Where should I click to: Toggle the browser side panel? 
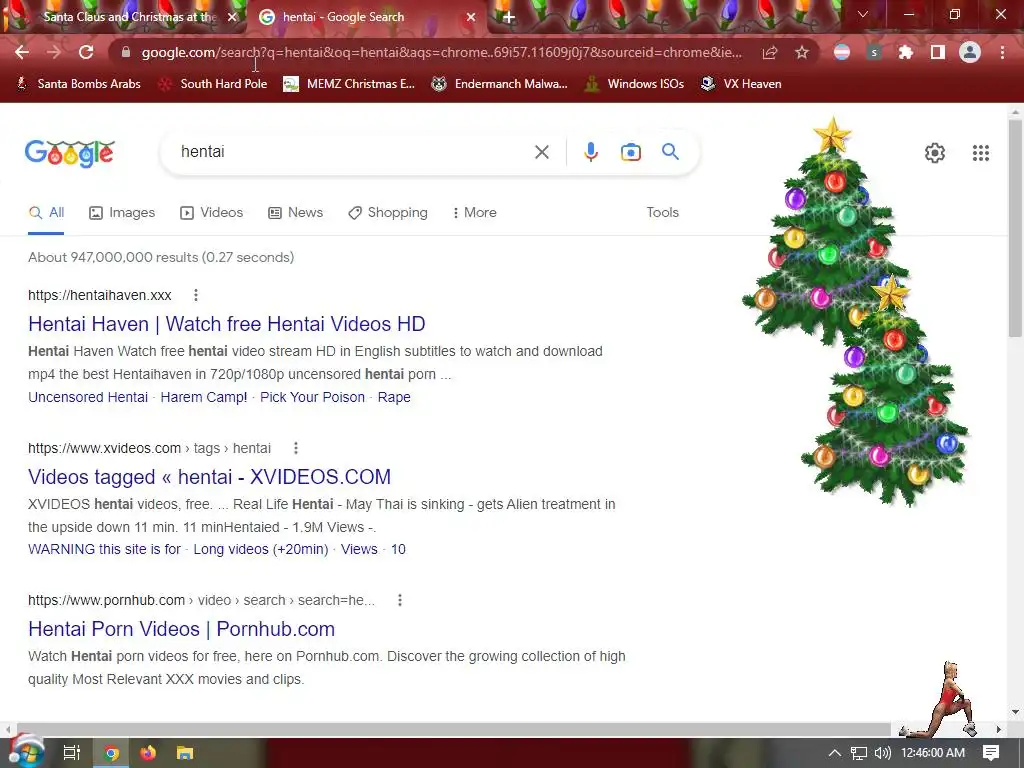coord(938,52)
